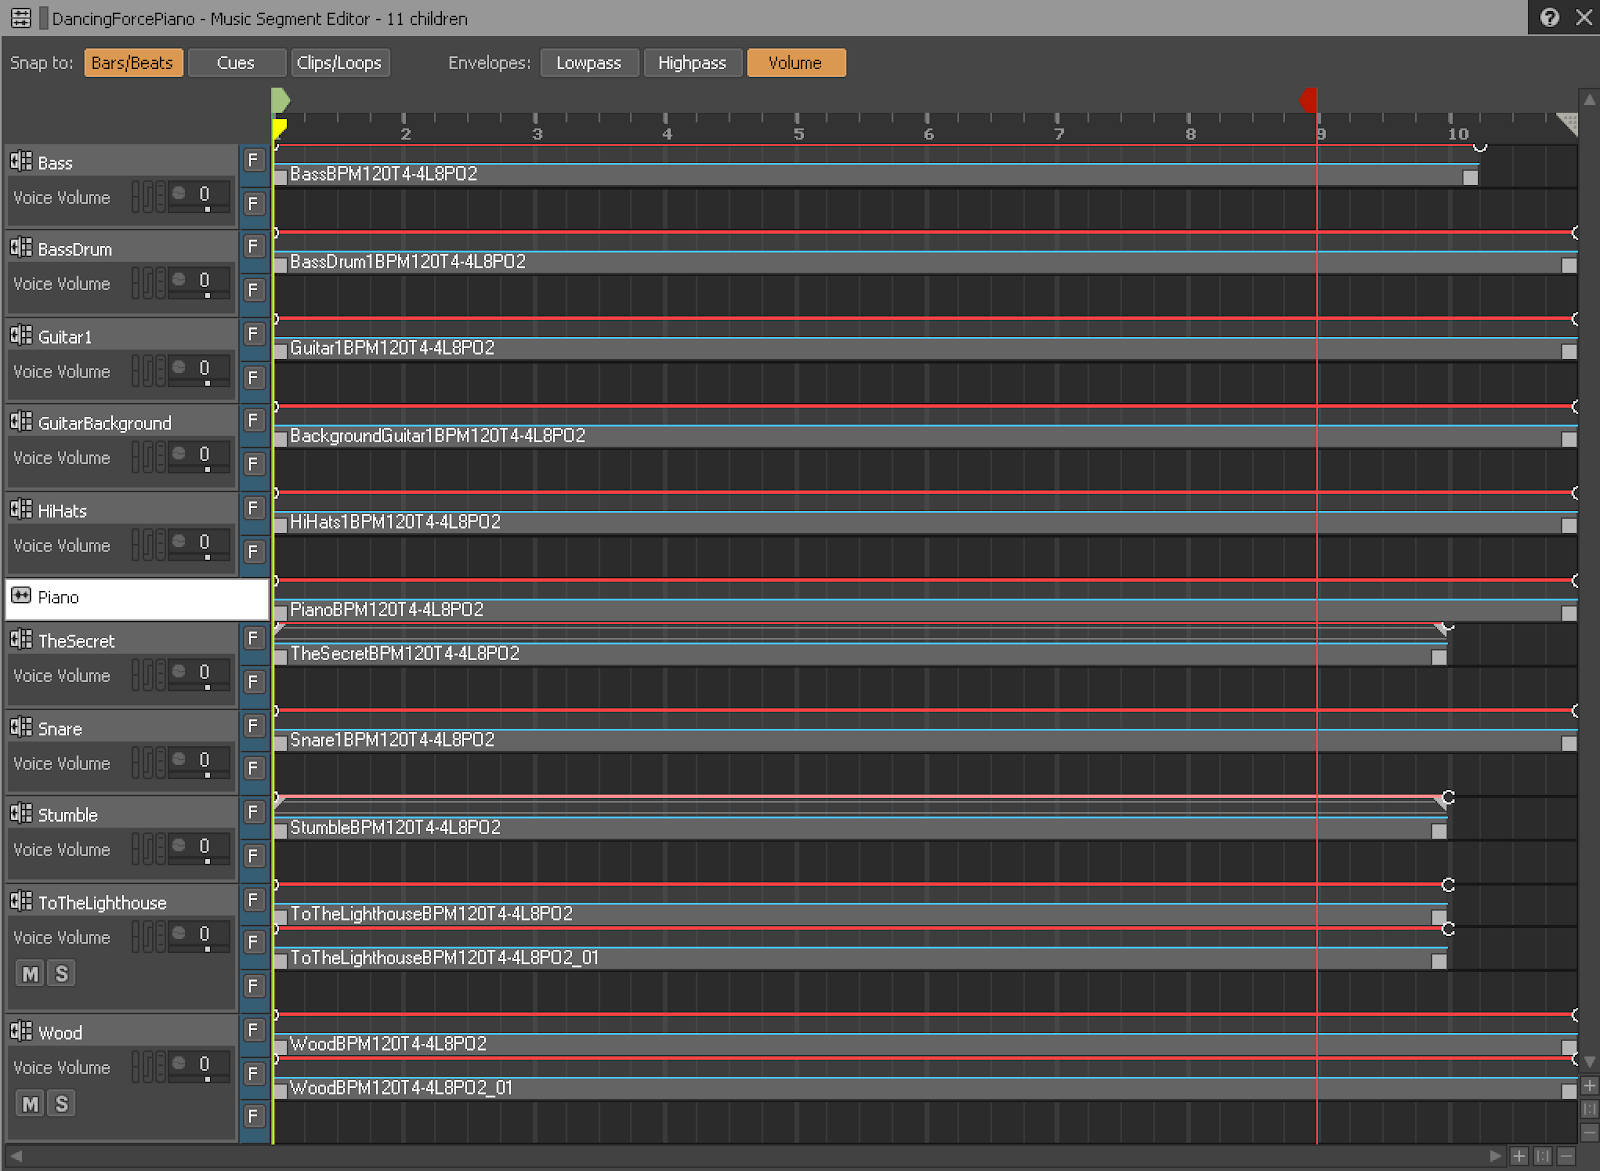
Task: Click bar 5 on the timeline ruler
Action: (x=798, y=133)
